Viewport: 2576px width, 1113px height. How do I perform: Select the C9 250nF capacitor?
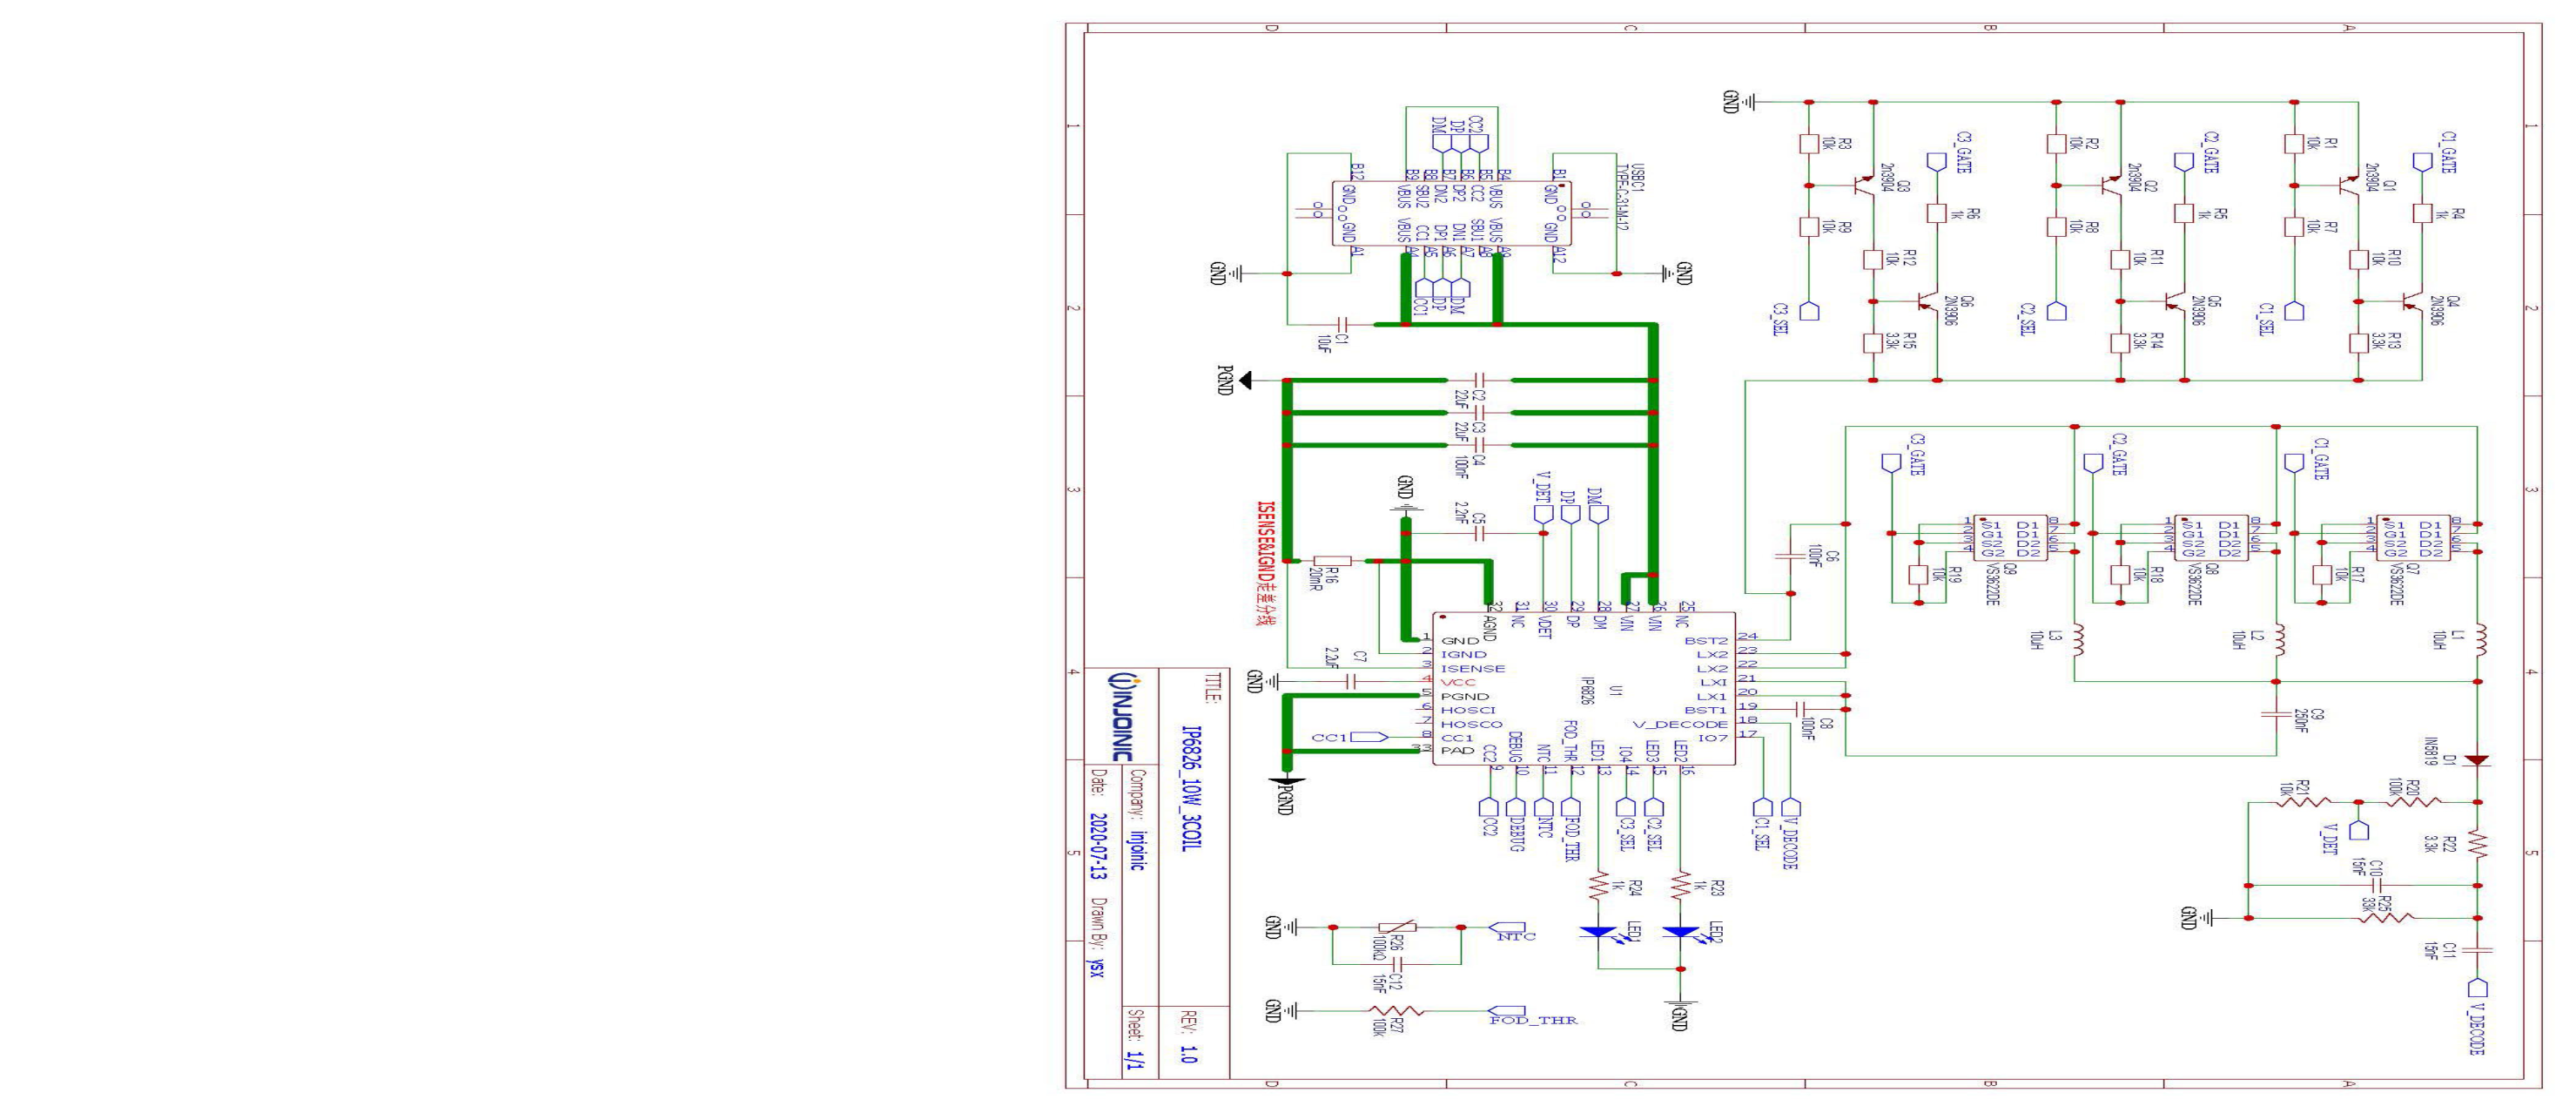tap(2278, 715)
